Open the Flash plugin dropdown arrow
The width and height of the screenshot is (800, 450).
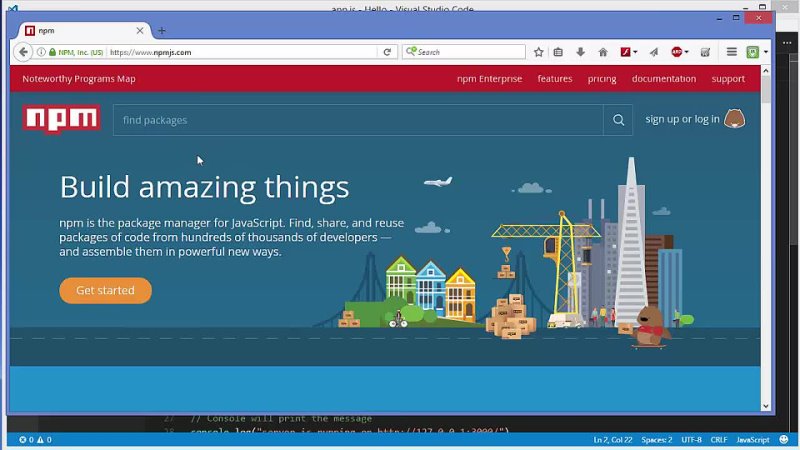[635, 52]
